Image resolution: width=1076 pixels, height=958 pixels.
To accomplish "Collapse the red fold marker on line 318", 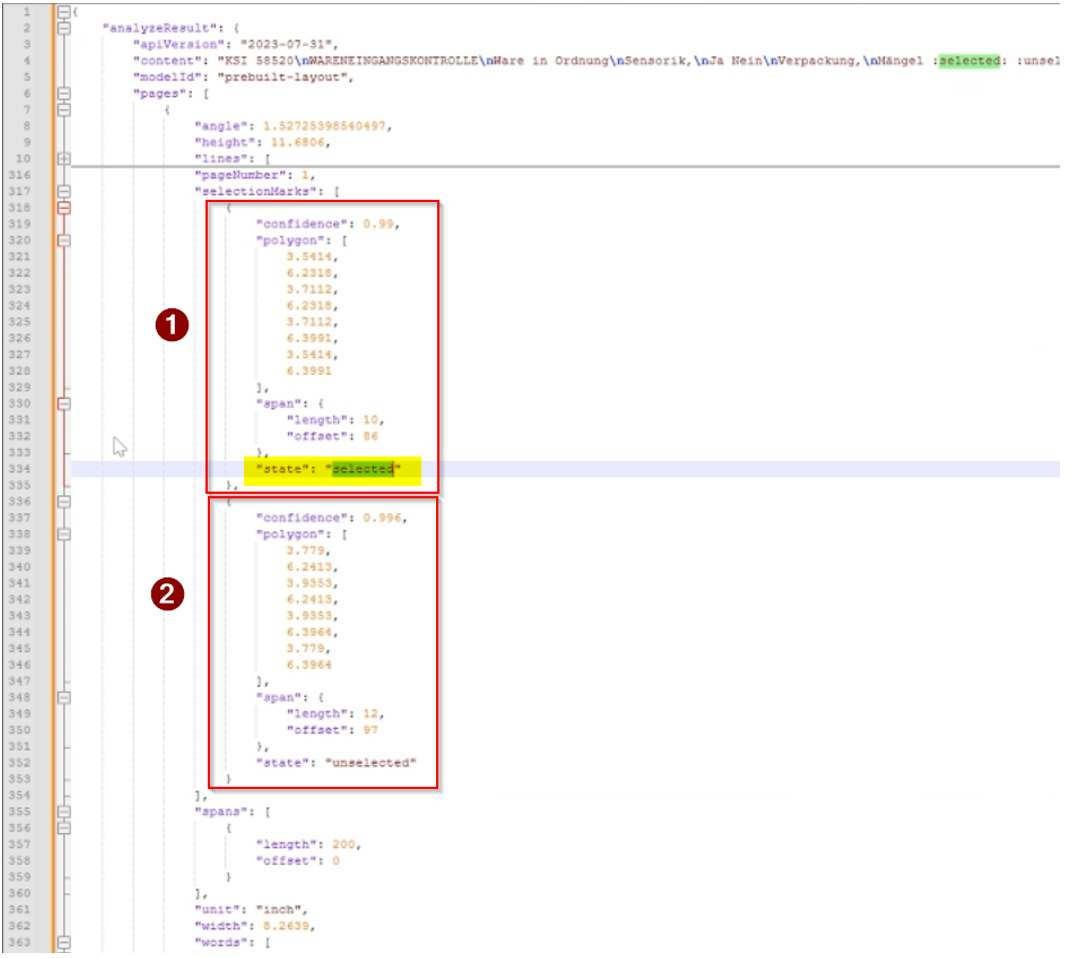I will (x=64, y=208).
